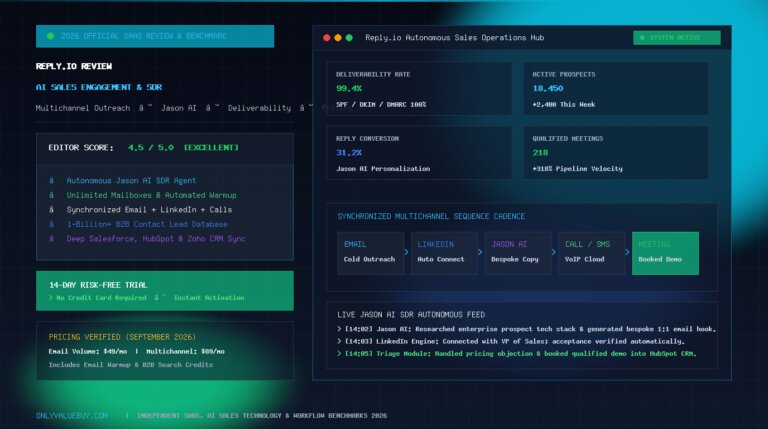Click the +318% Pipeline Velocity line

[577, 168]
